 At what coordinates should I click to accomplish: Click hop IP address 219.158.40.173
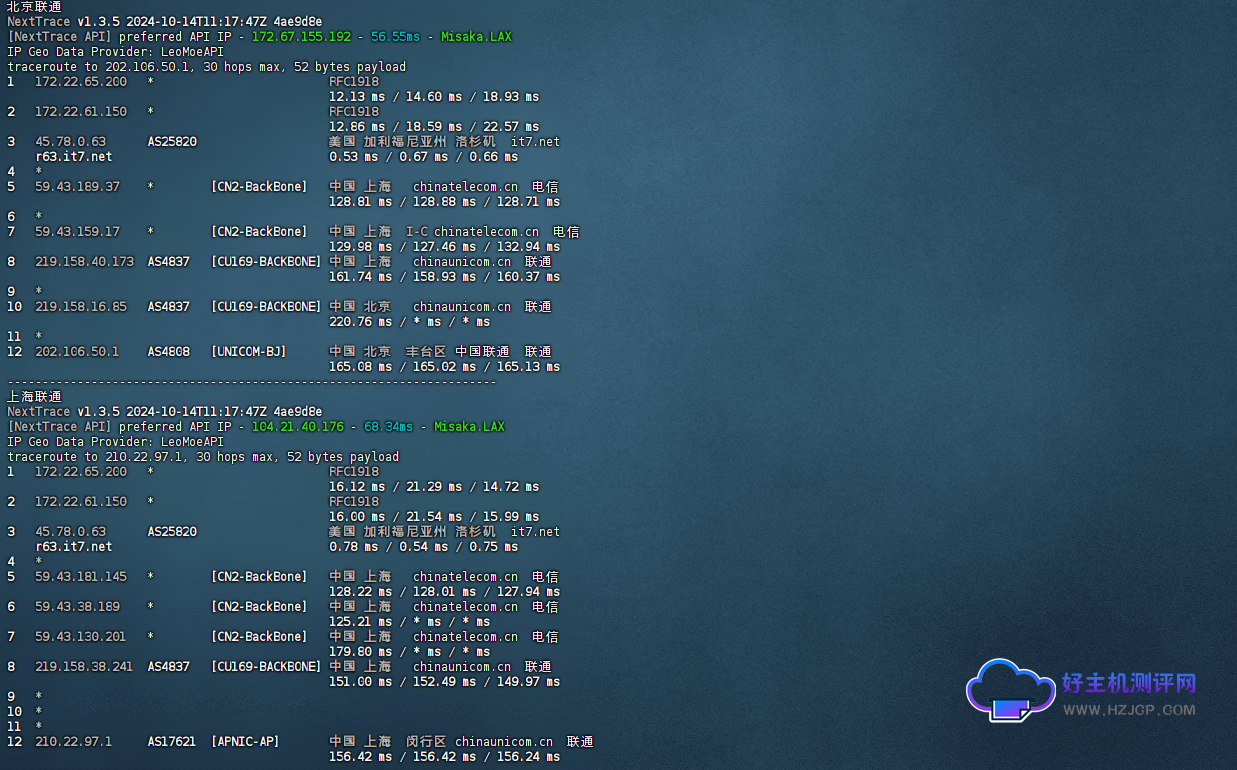tap(84, 262)
